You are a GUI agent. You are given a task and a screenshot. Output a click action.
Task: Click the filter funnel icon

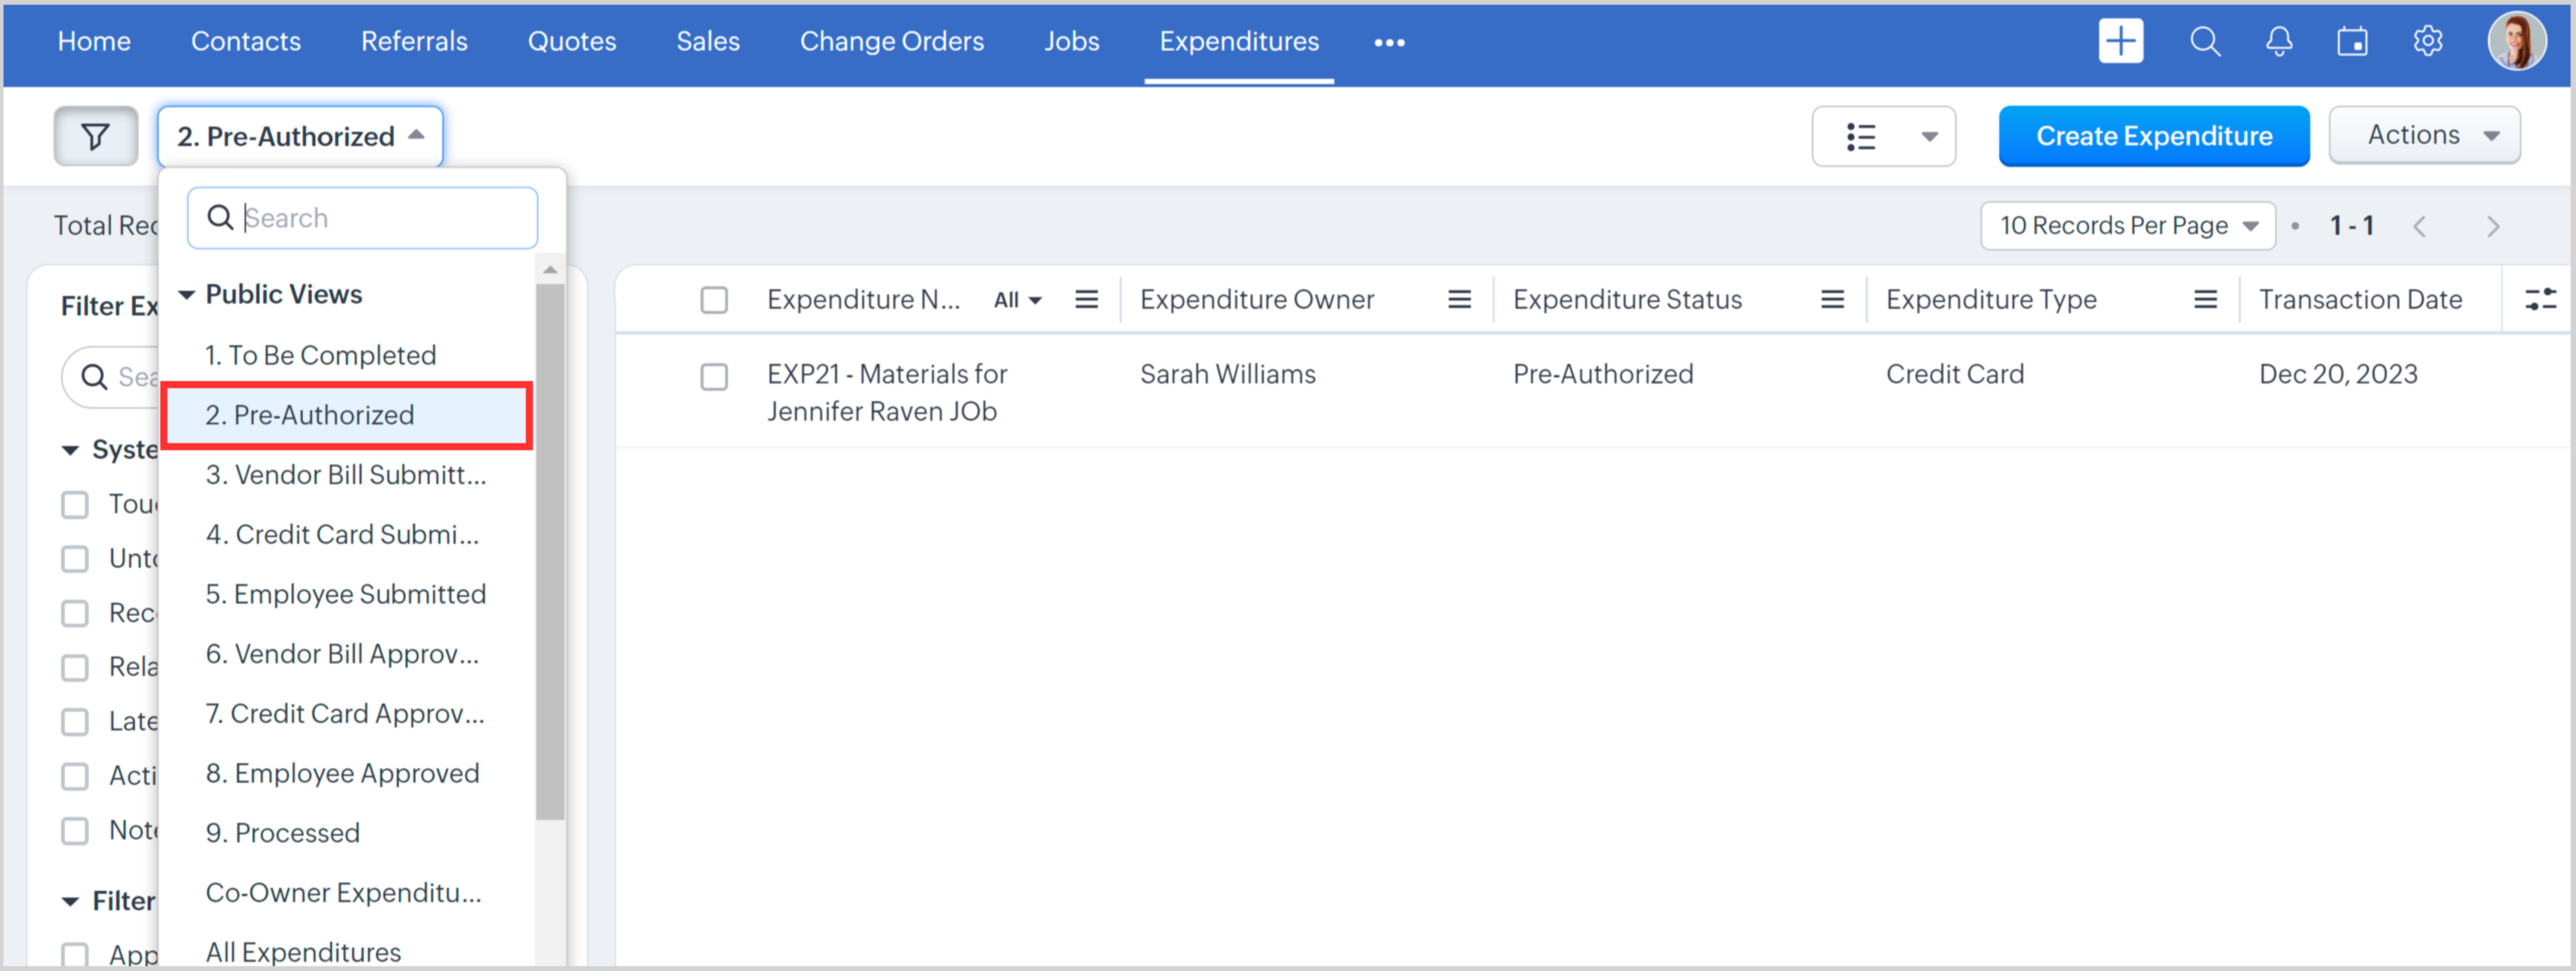click(x=95, y=136)
